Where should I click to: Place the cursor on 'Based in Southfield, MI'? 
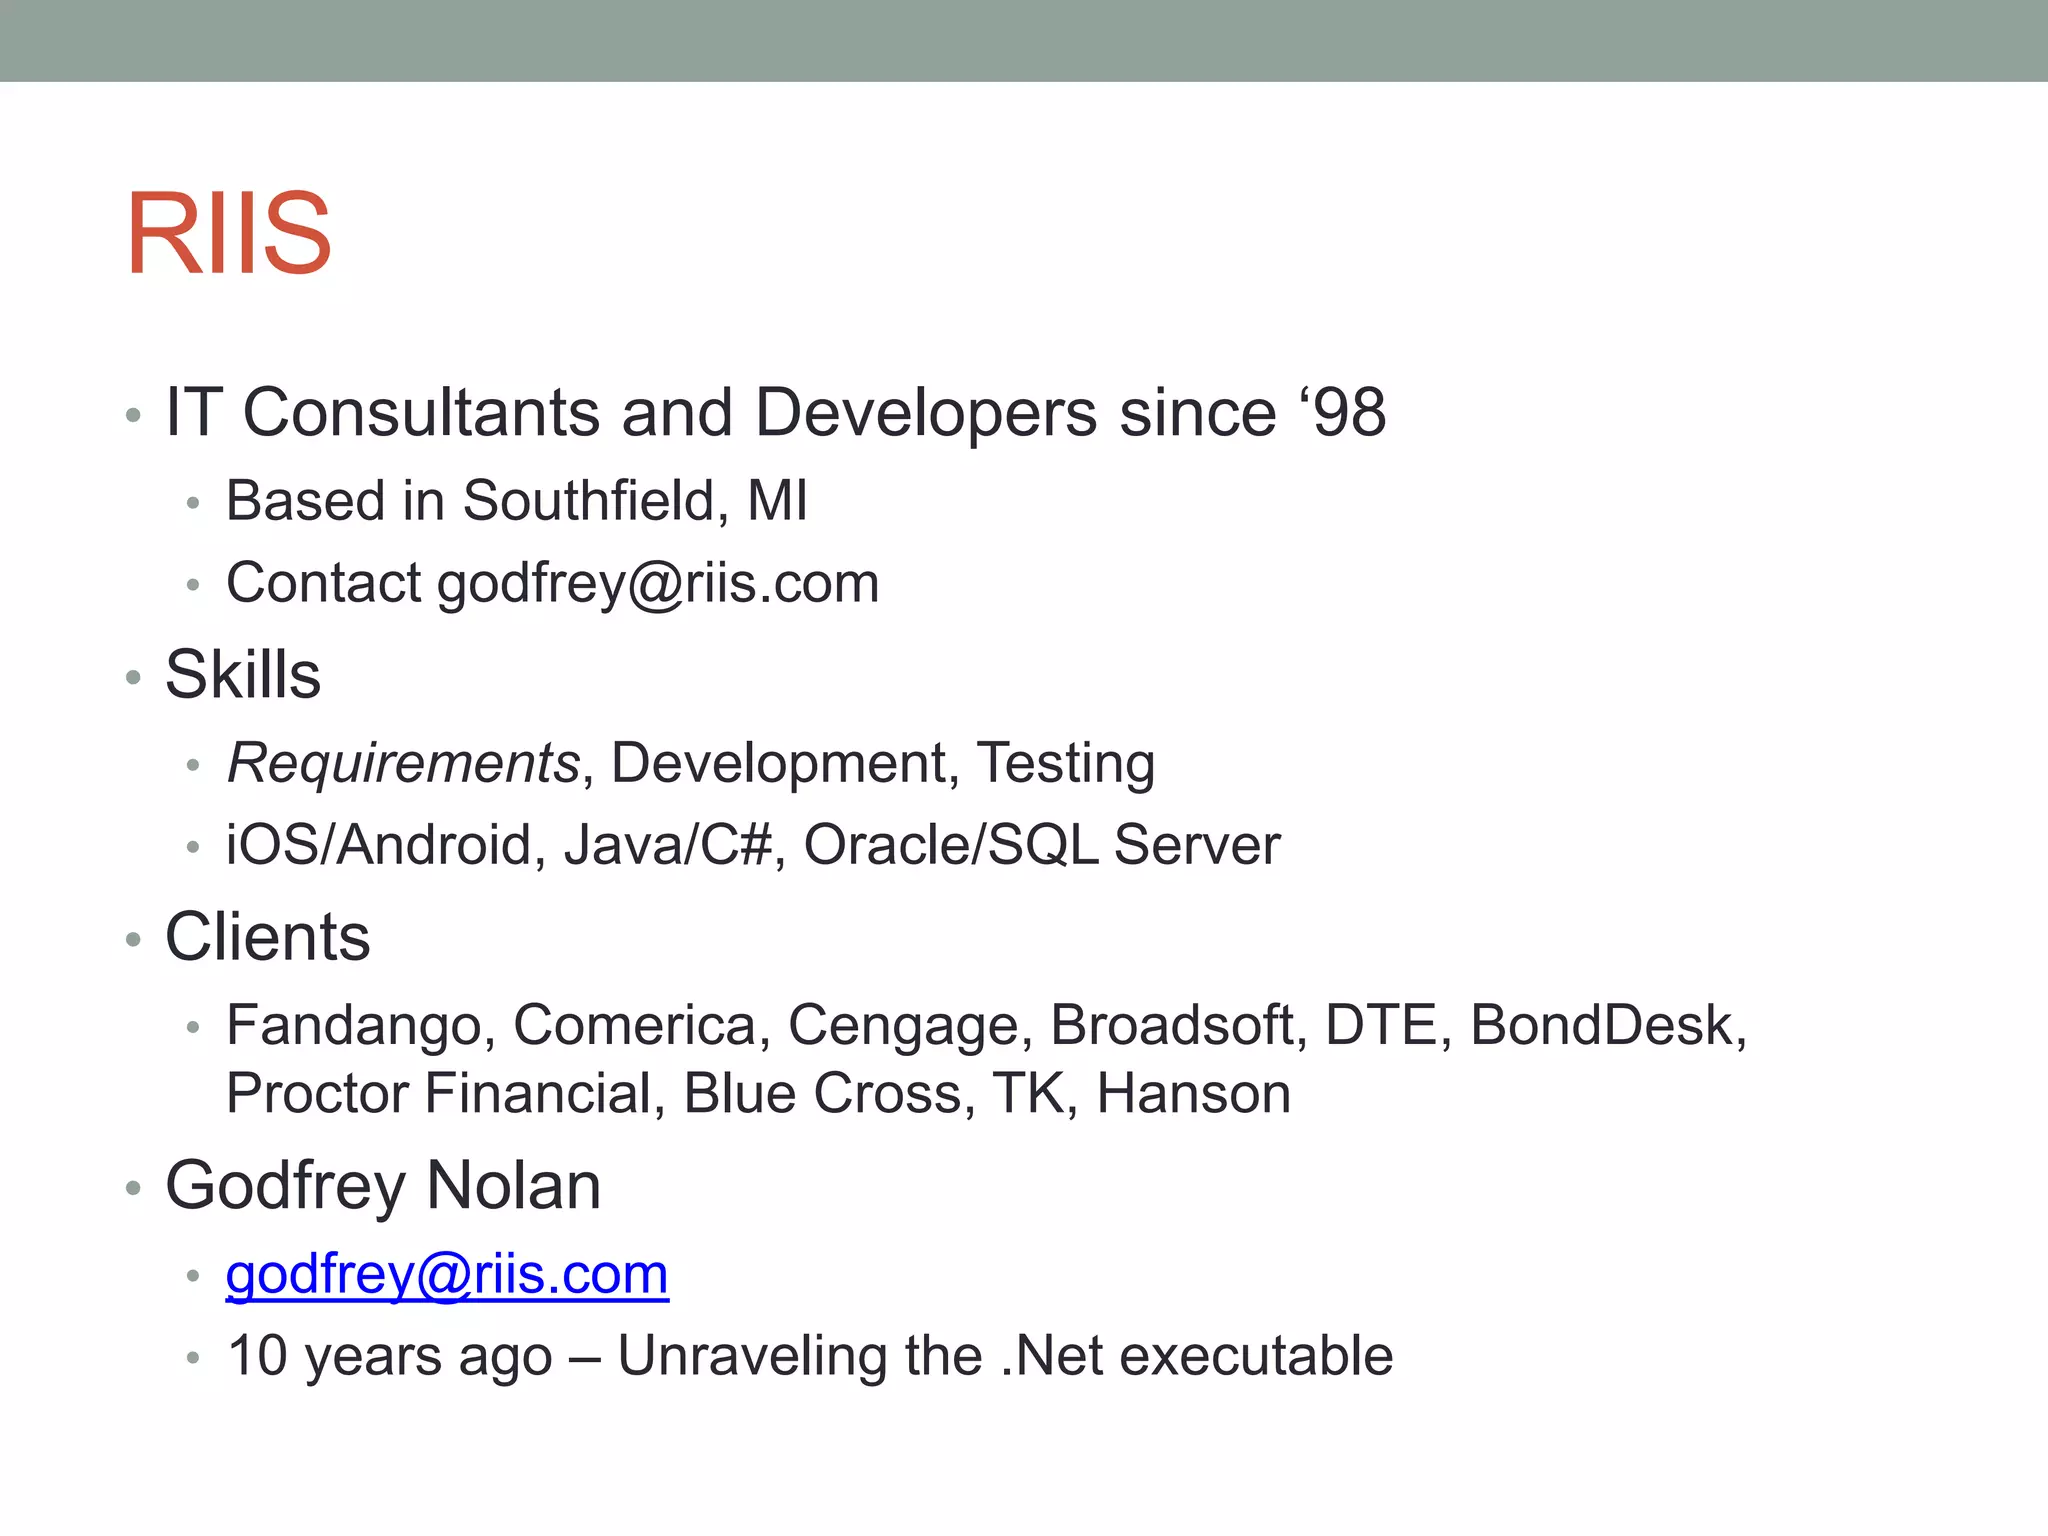point(517,500)
